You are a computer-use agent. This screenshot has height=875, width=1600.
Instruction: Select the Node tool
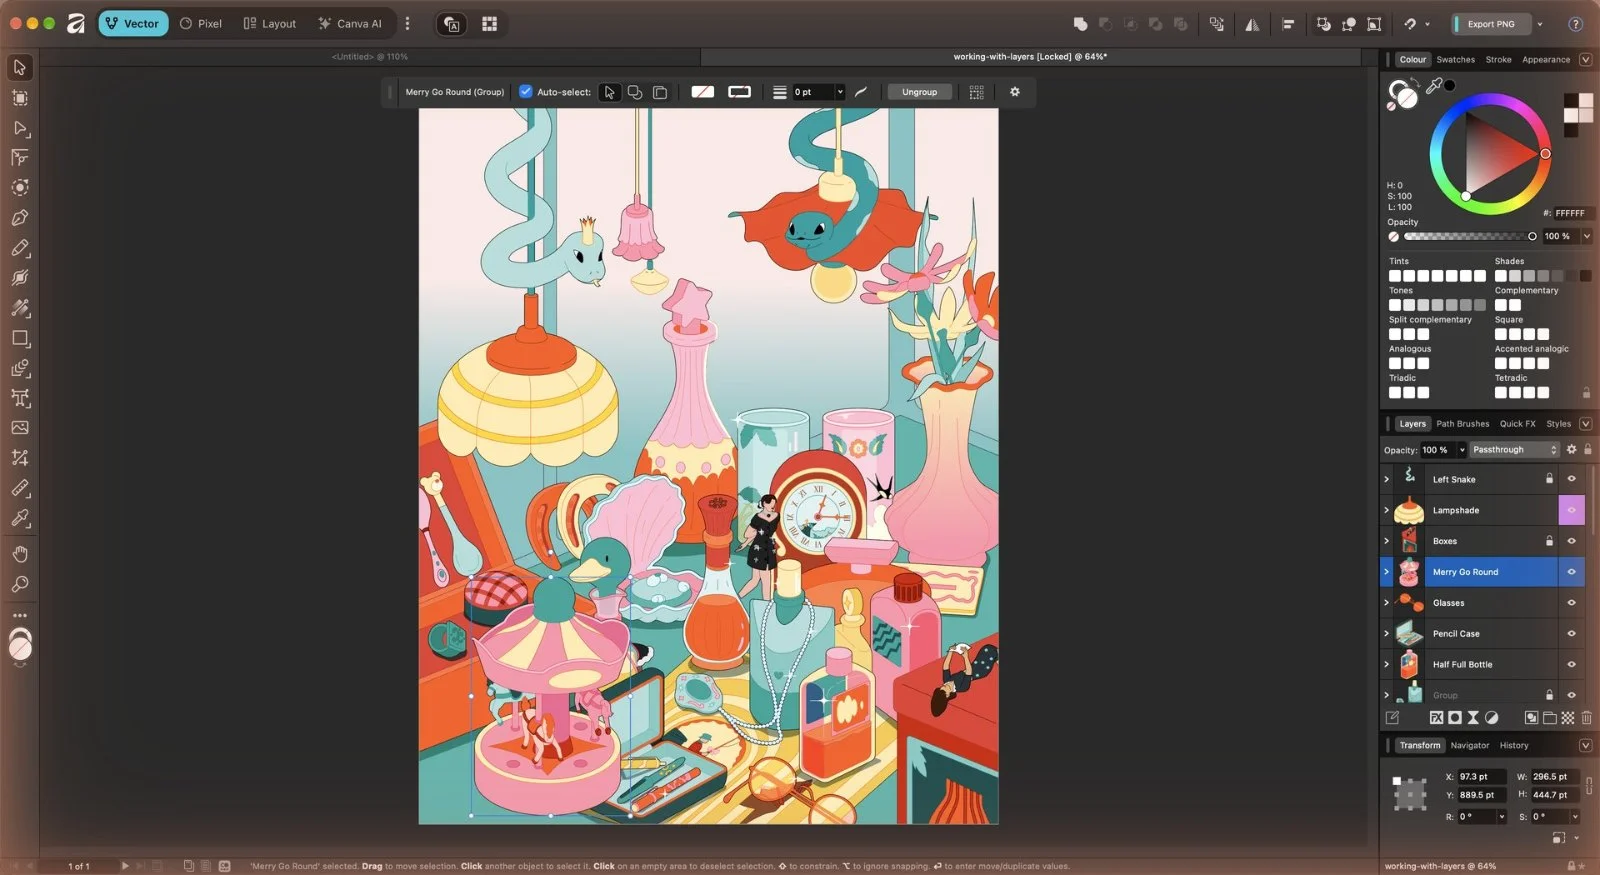[20, 128]
